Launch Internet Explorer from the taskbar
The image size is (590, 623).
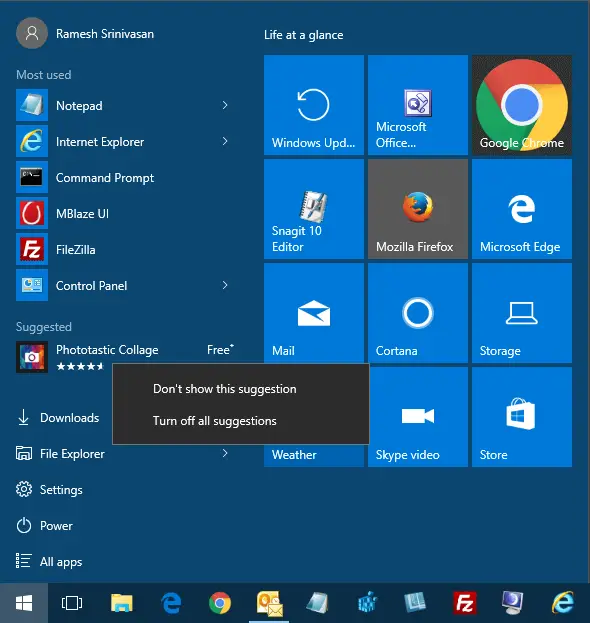(563, 603)
